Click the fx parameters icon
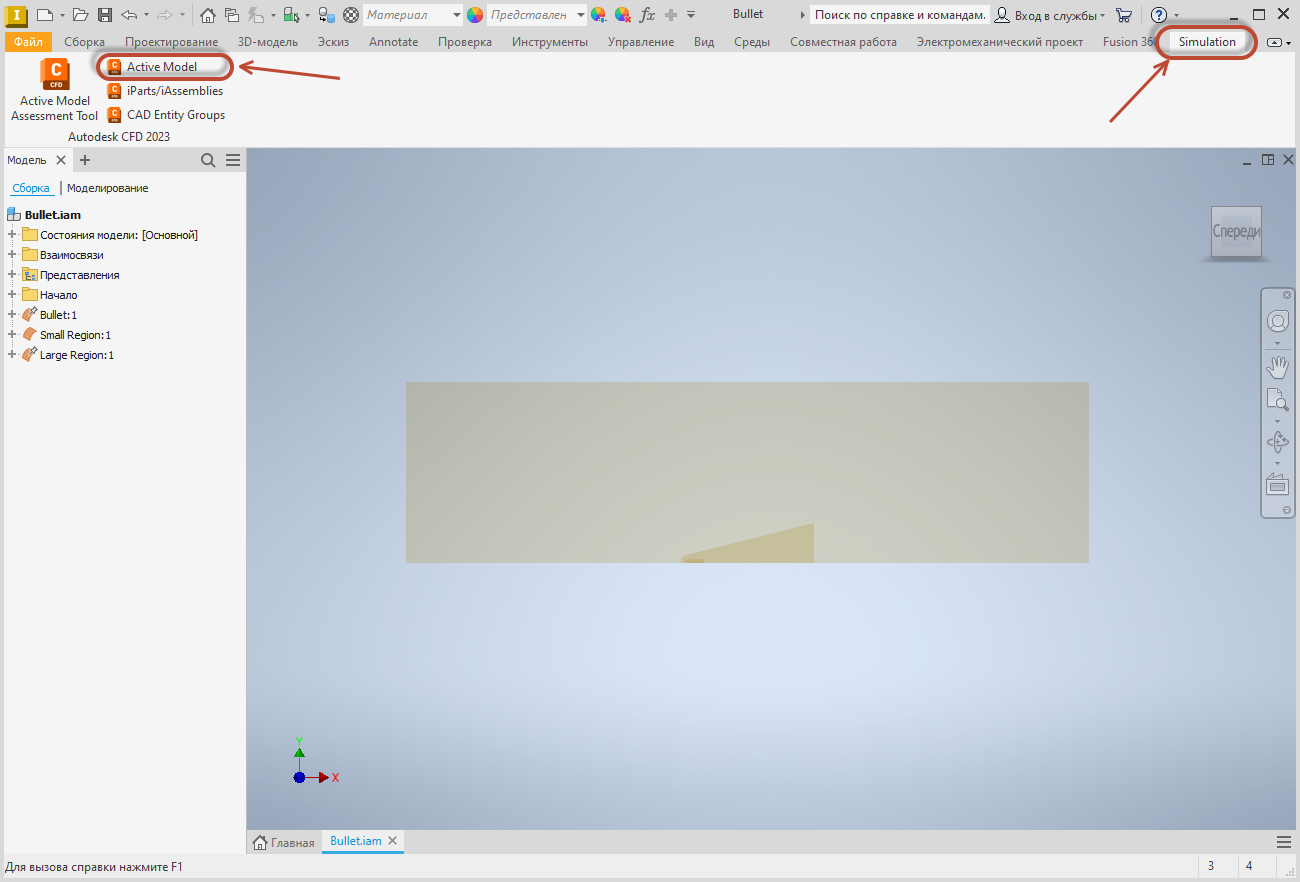 click(647, 15)
